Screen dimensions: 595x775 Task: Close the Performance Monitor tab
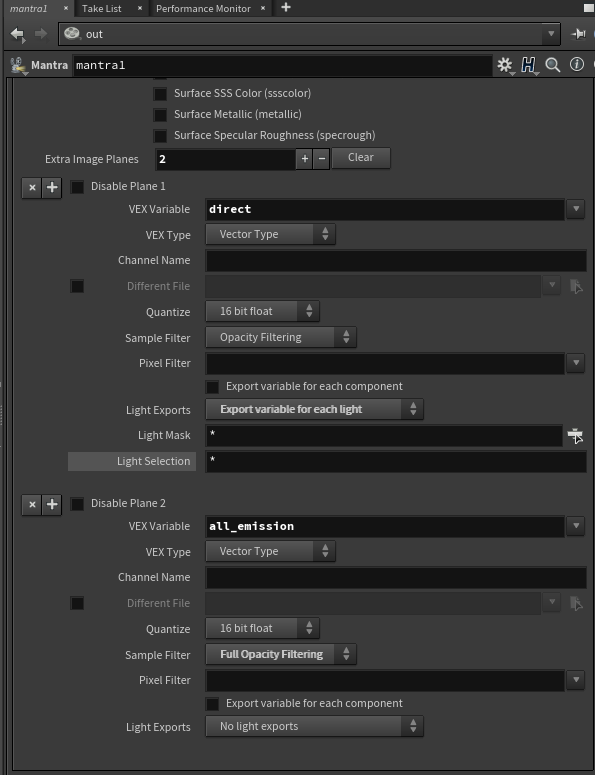(x=263, y=8)
